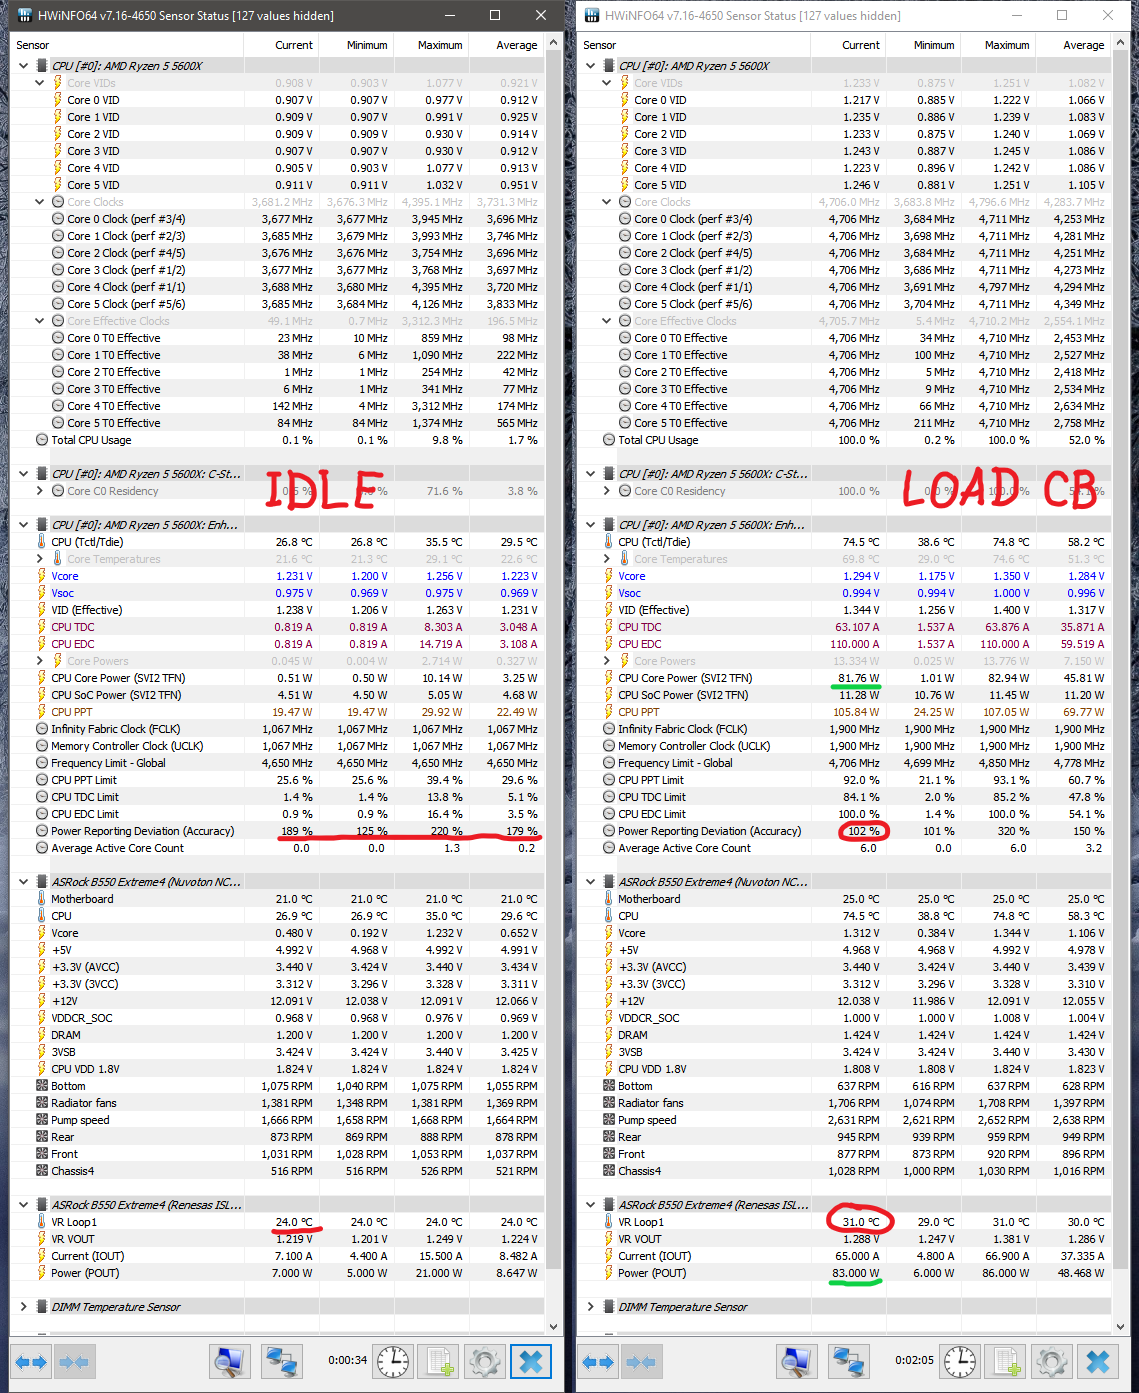Expand Core Temperatures in left window
Viewport: 1139px width, 1393px height.
pos(39,559)
